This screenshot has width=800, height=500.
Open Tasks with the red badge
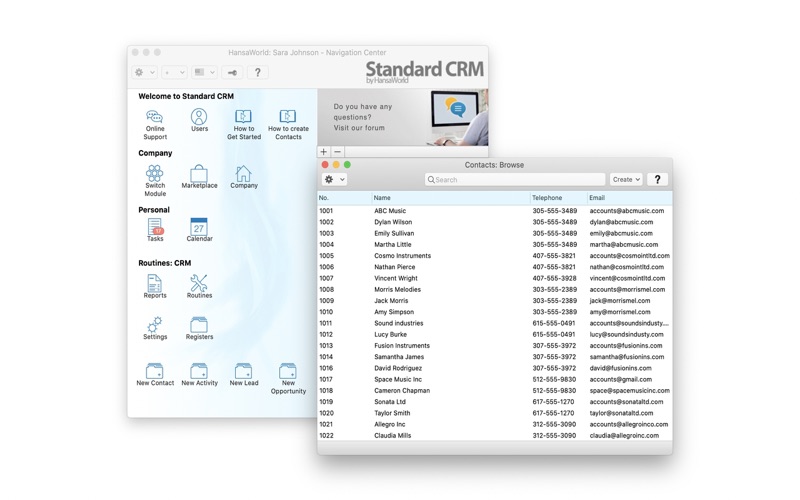pyautogui.click(x=155, y=230)
